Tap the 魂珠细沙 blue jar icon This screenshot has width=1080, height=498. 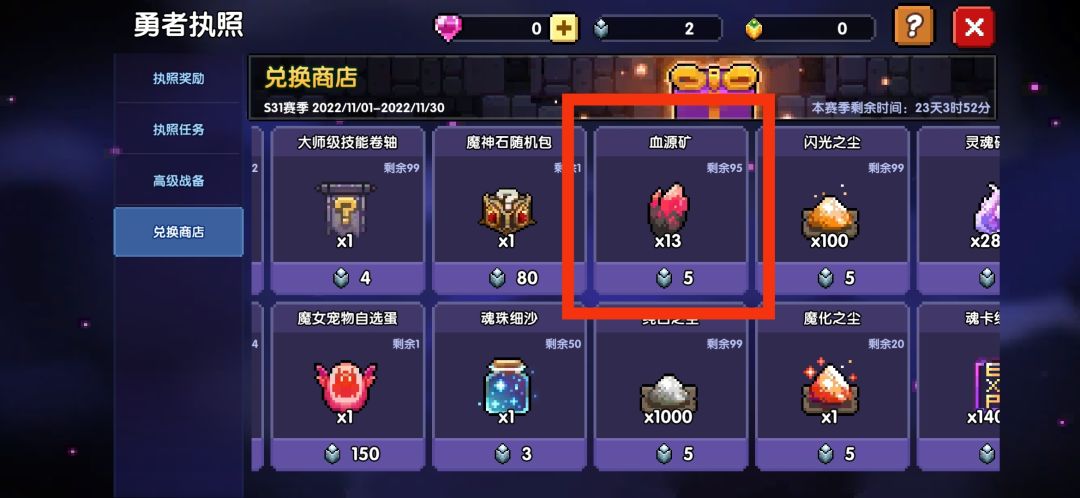pos(506,385)
